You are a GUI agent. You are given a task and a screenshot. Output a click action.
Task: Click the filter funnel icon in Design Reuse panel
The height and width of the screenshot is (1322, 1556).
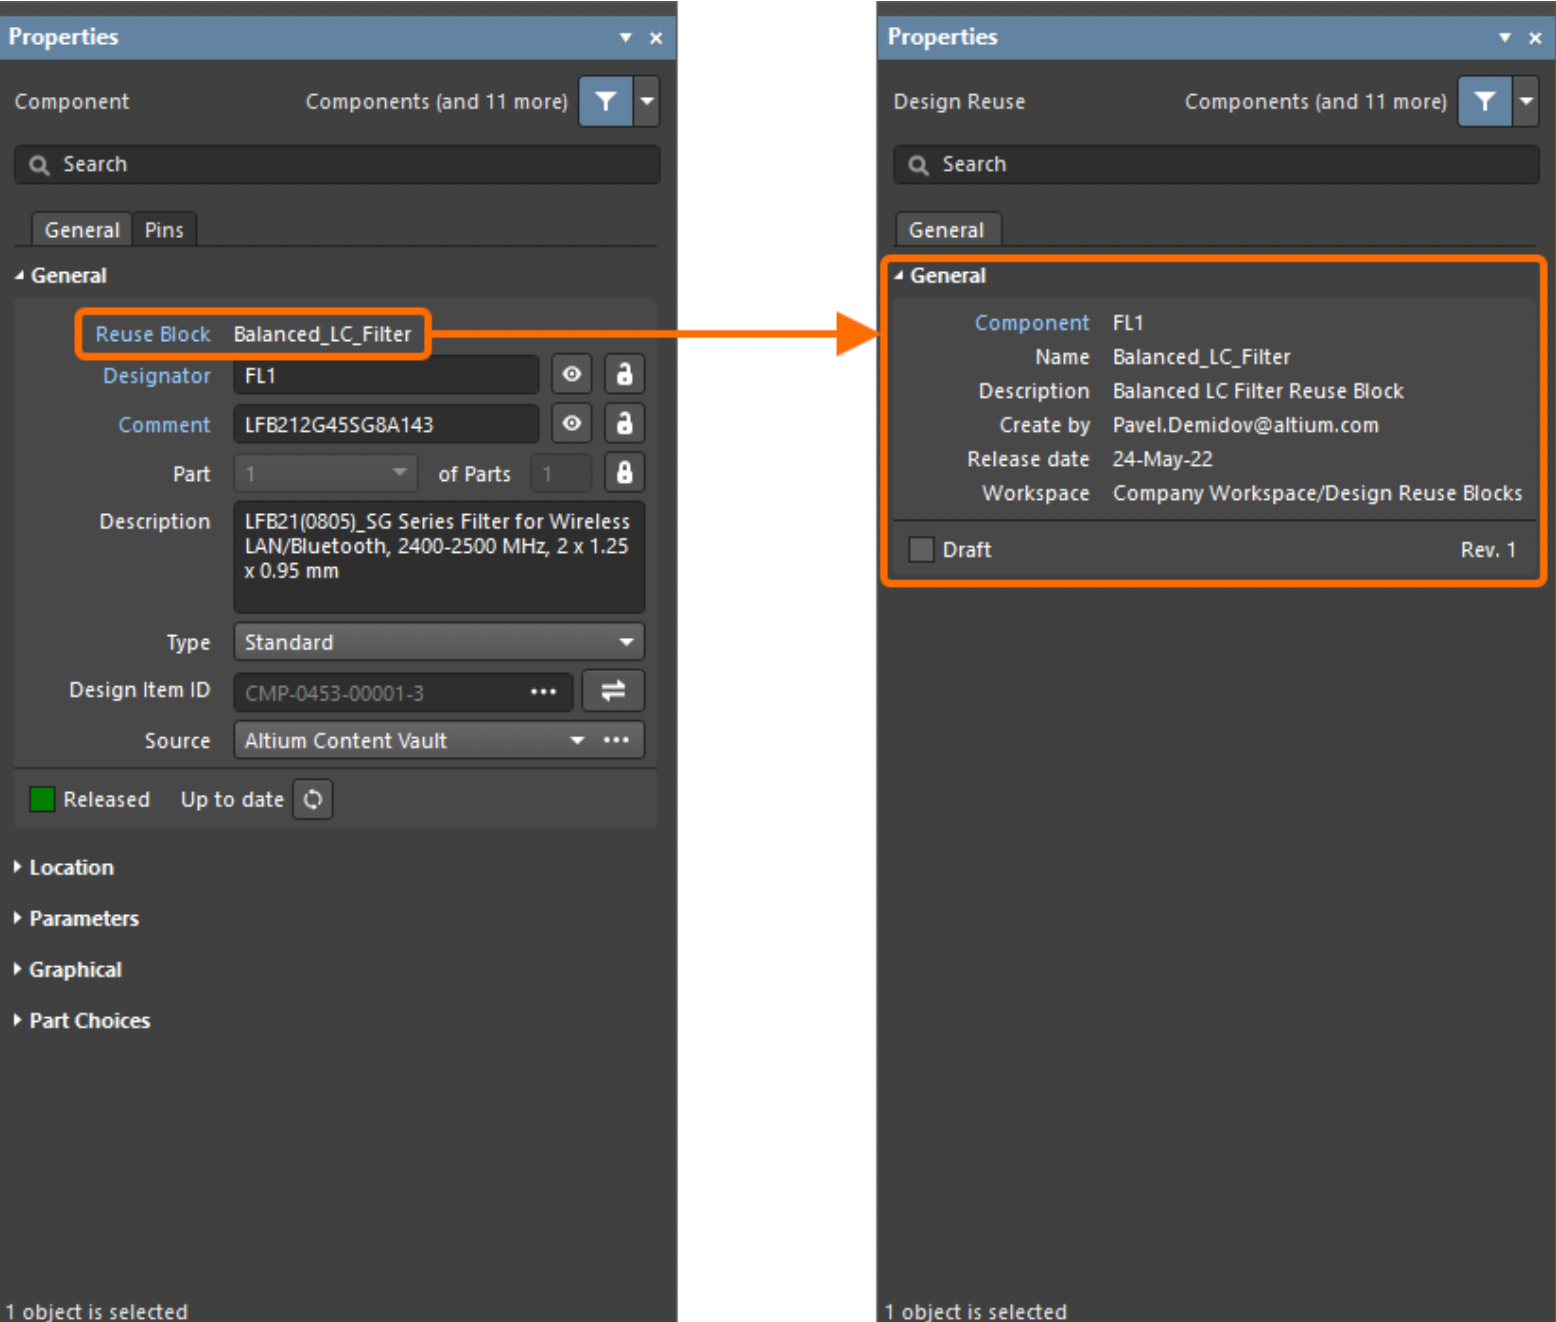[x=1484, y=101]
